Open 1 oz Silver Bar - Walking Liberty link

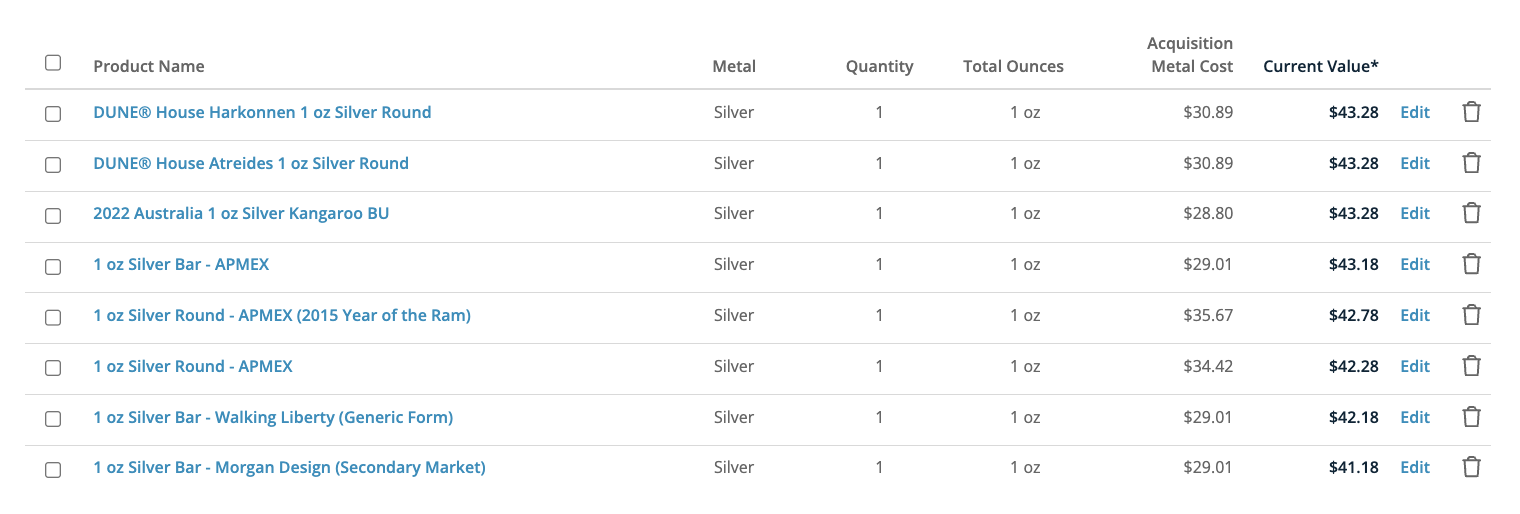[x=273, y=417]
